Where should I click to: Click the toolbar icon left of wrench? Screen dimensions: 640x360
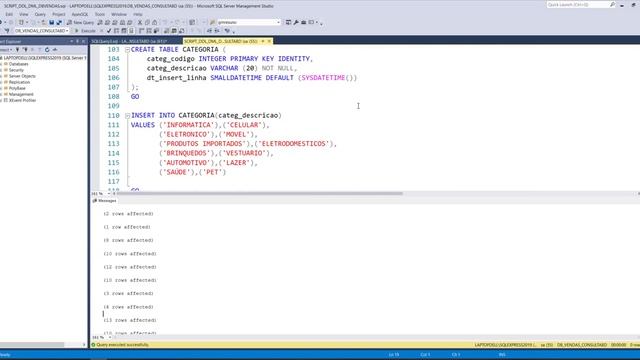[x=288, y=22]
